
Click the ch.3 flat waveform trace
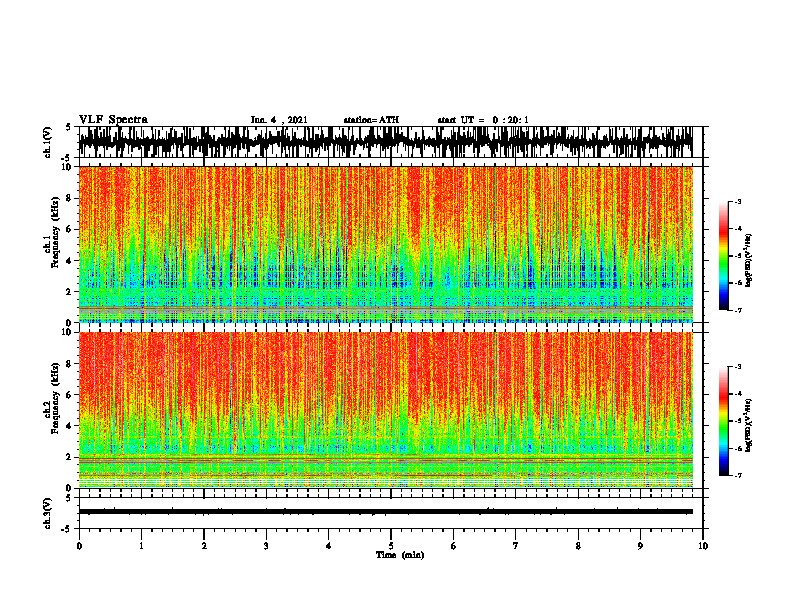pyautogui.click(x=385, y=512)
